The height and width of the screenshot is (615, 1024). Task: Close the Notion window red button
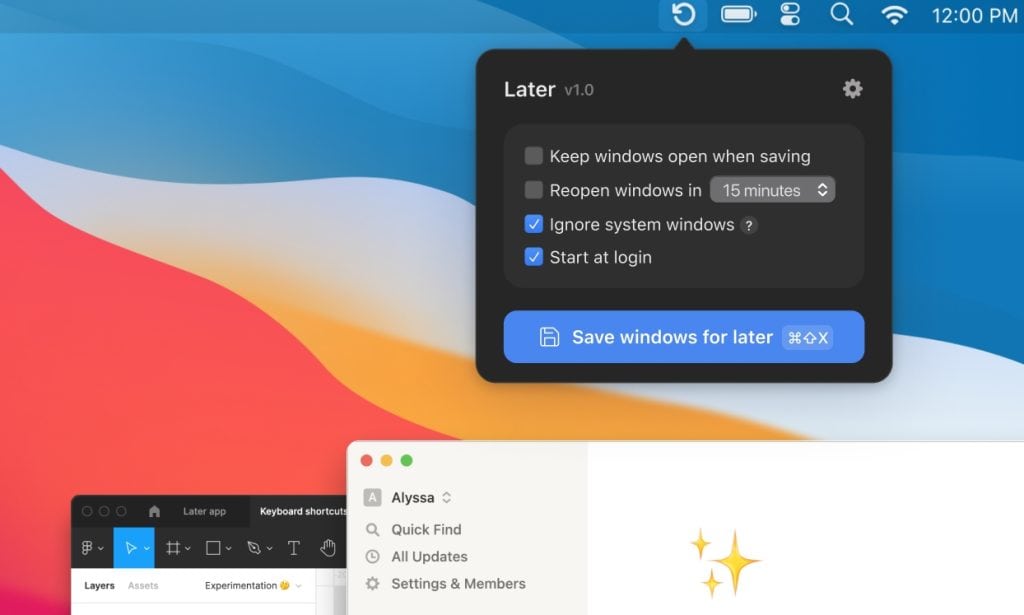[366, 460]
